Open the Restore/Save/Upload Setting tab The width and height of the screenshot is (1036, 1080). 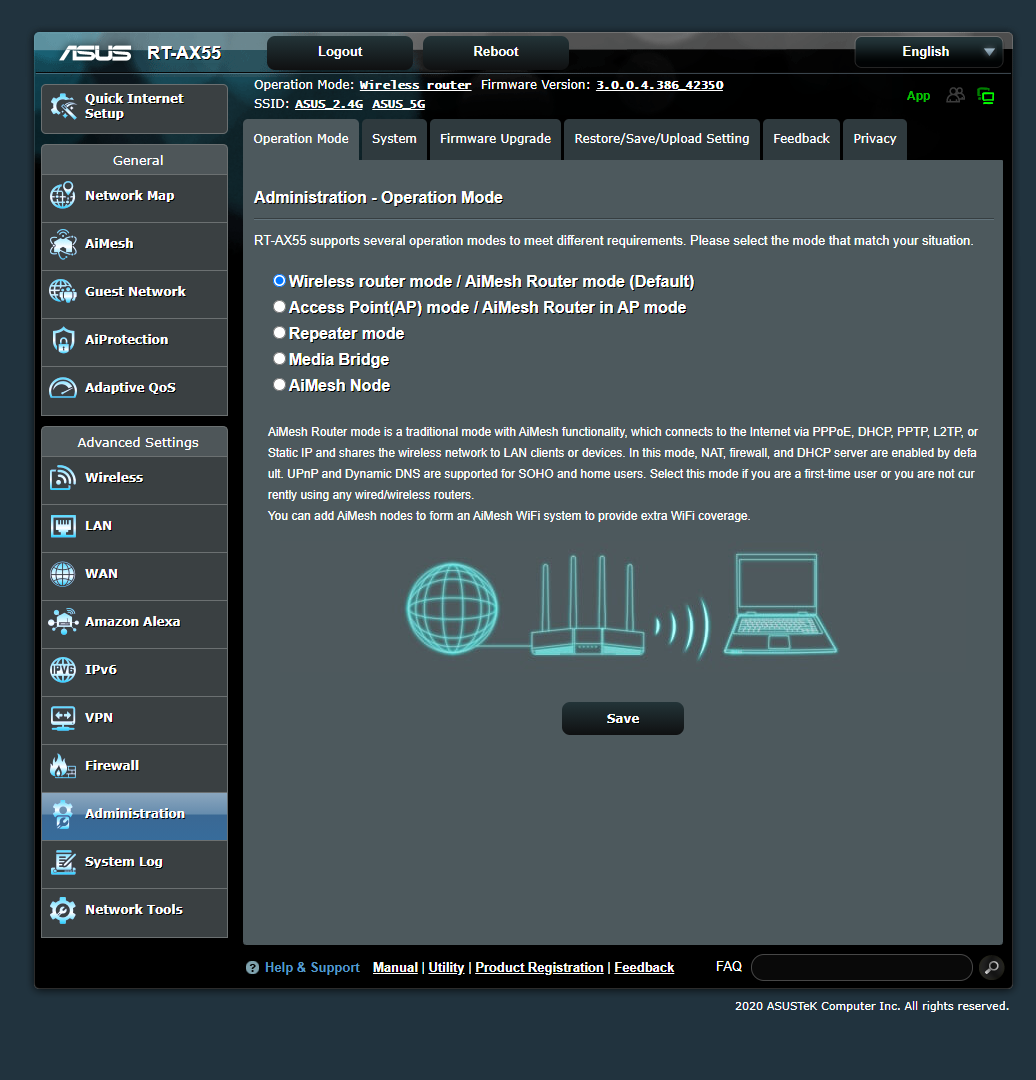click(x=661, y=139)
